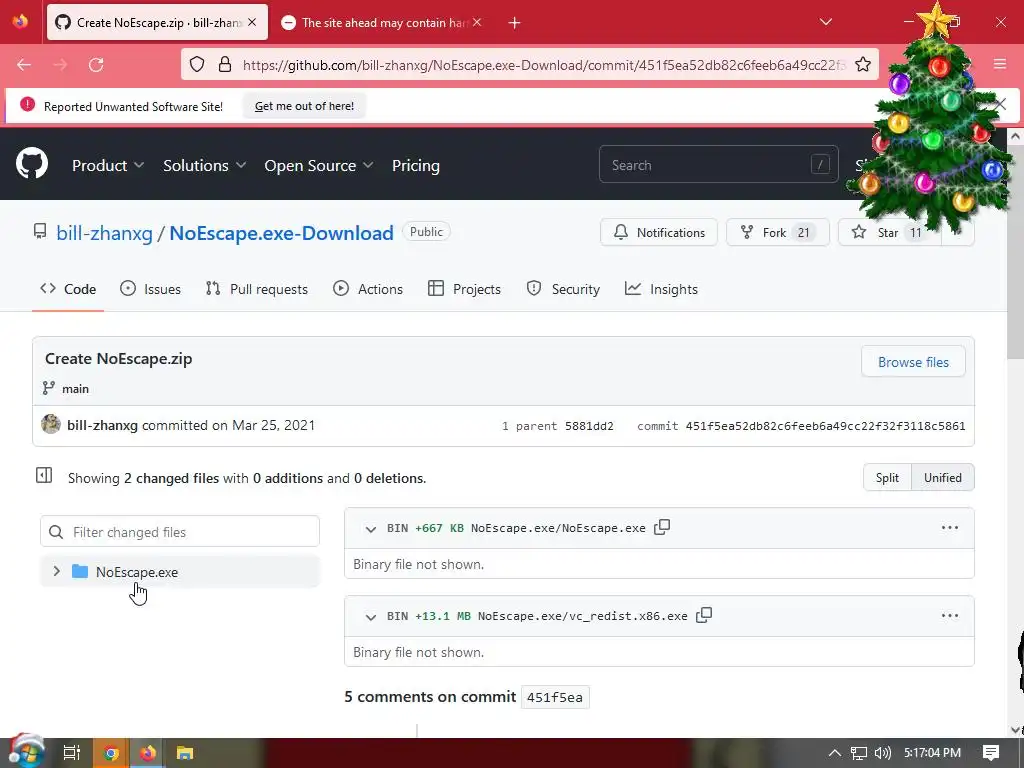The image size is (1024, 768).
Task: Switch to 'The site ahead may contain' tab
Action: pyautogui.click(x=382, y=22)
